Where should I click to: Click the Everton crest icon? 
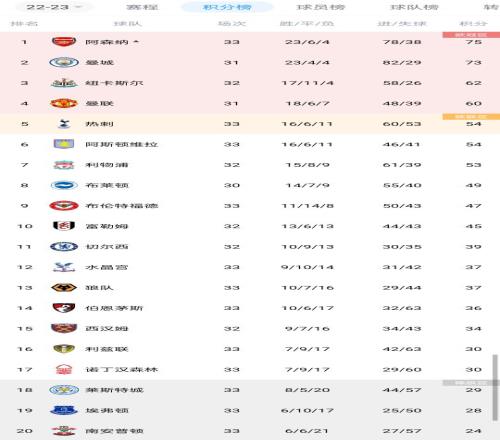64,410
